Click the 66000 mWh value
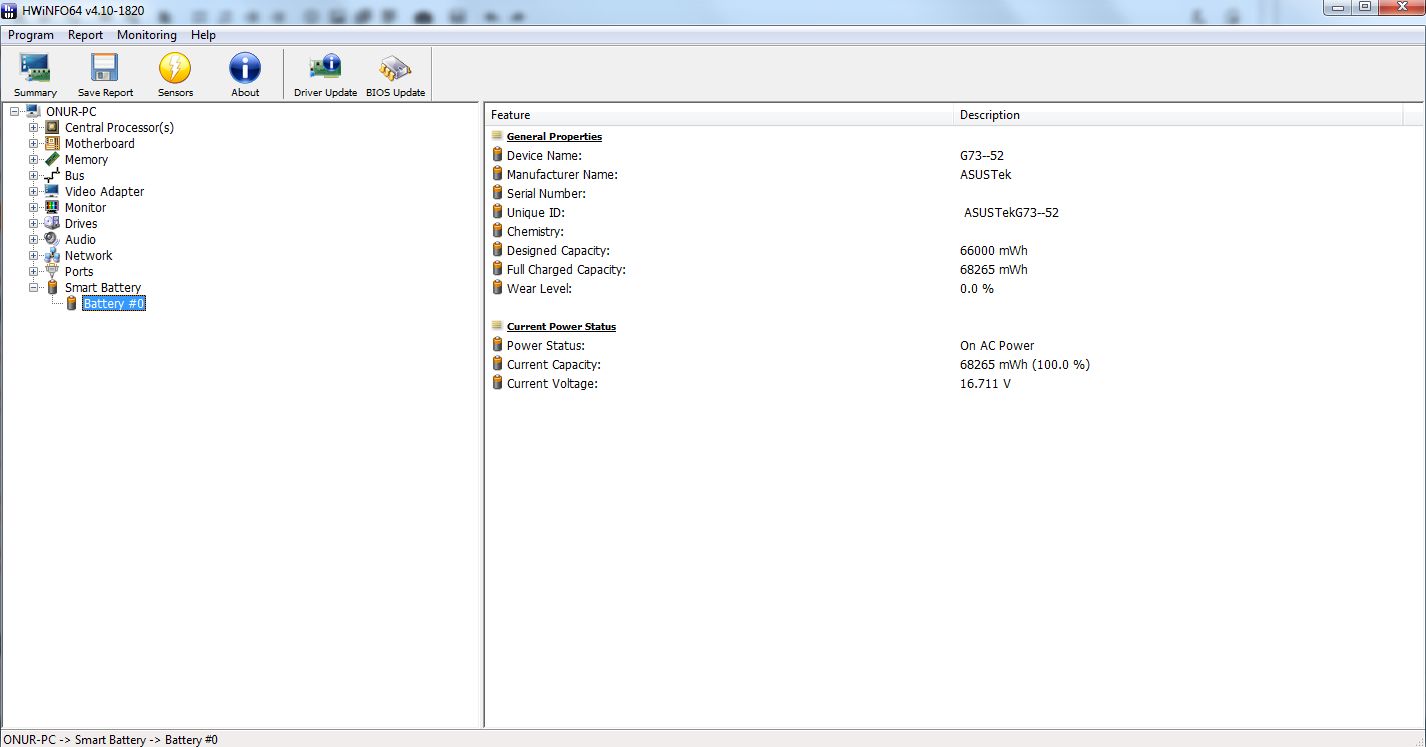This screenshot has width=1426, height=747. tap(993, 251)
